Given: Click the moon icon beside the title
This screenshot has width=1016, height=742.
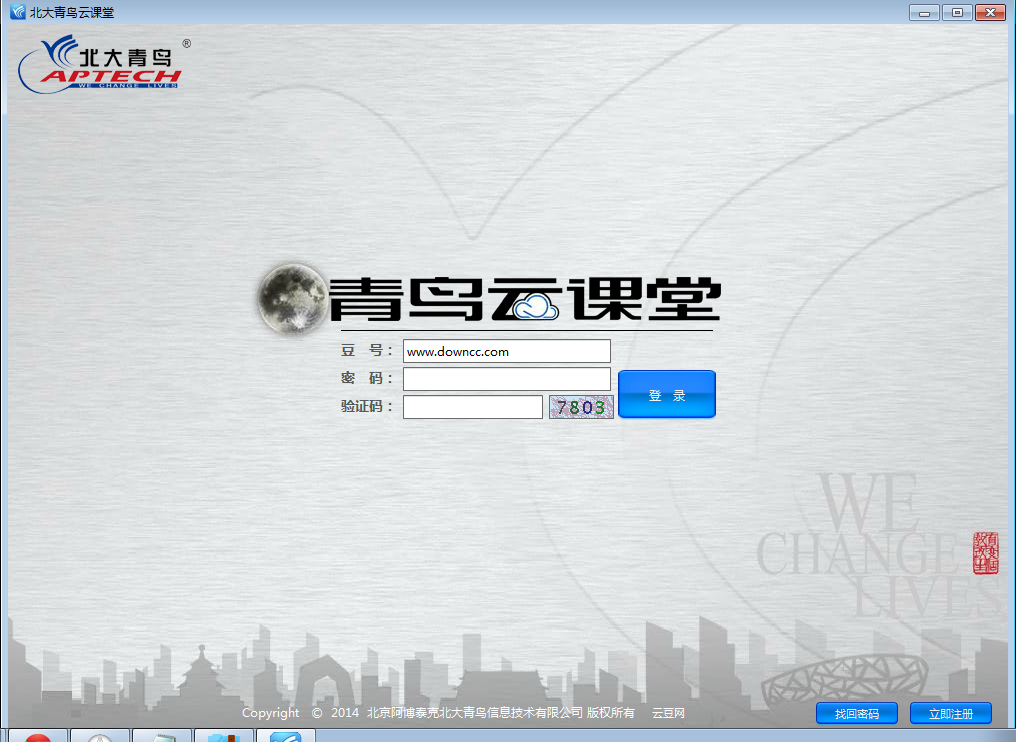Looking at the screenshot, I should pyautogui.click(x=290, y=297).
